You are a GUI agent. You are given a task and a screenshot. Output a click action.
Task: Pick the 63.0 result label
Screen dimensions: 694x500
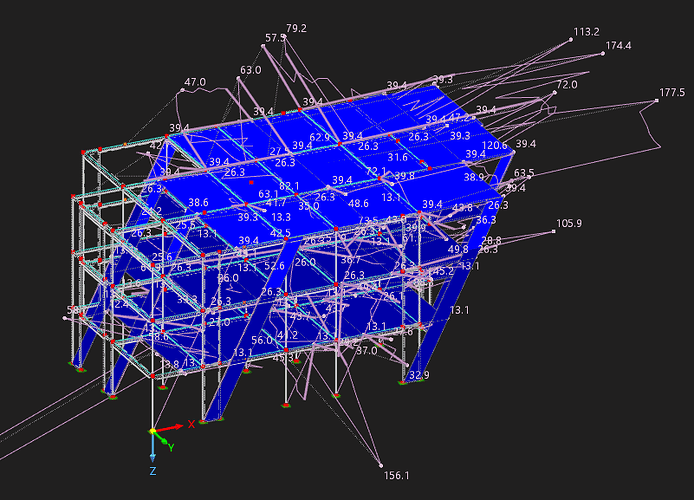click(250, 70)
